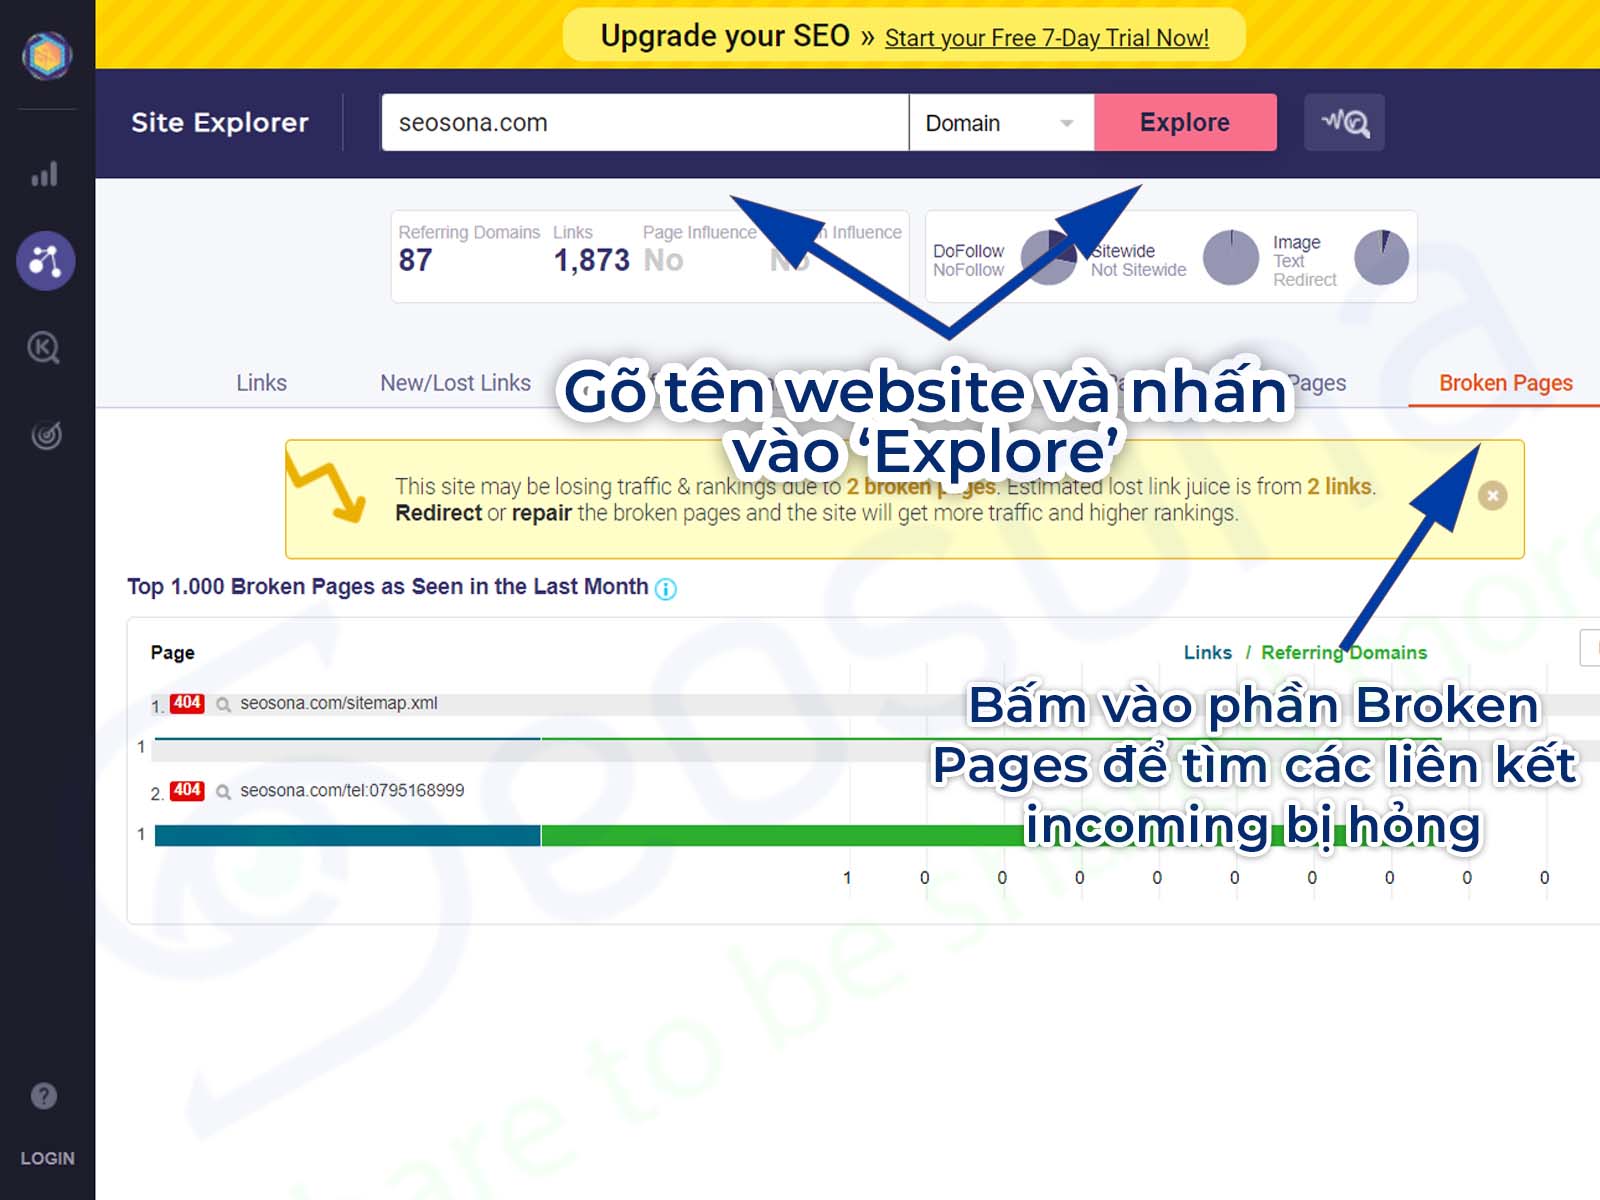Click the Image/Text/Redirect pie chart
The image size is (1600, 1200).
point(1381,258)
